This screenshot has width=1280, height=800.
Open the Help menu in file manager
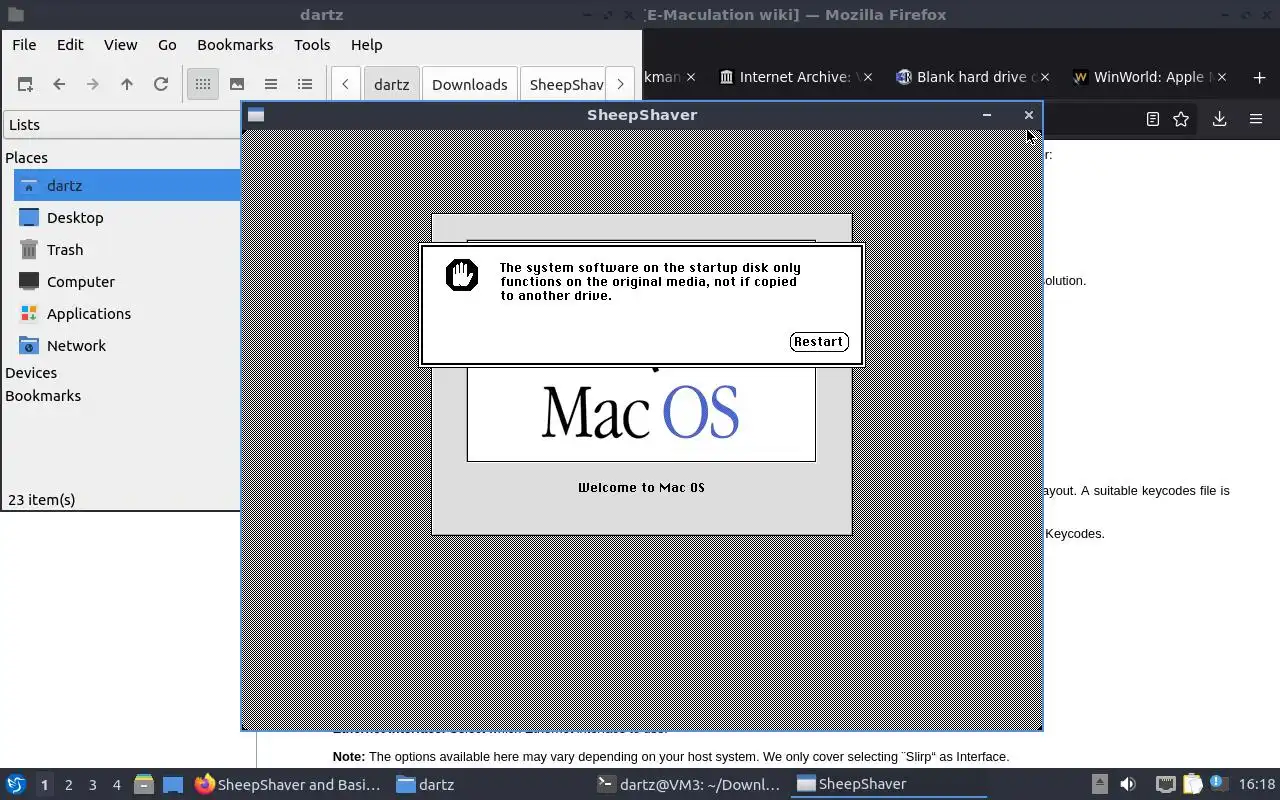coord(367,45)
